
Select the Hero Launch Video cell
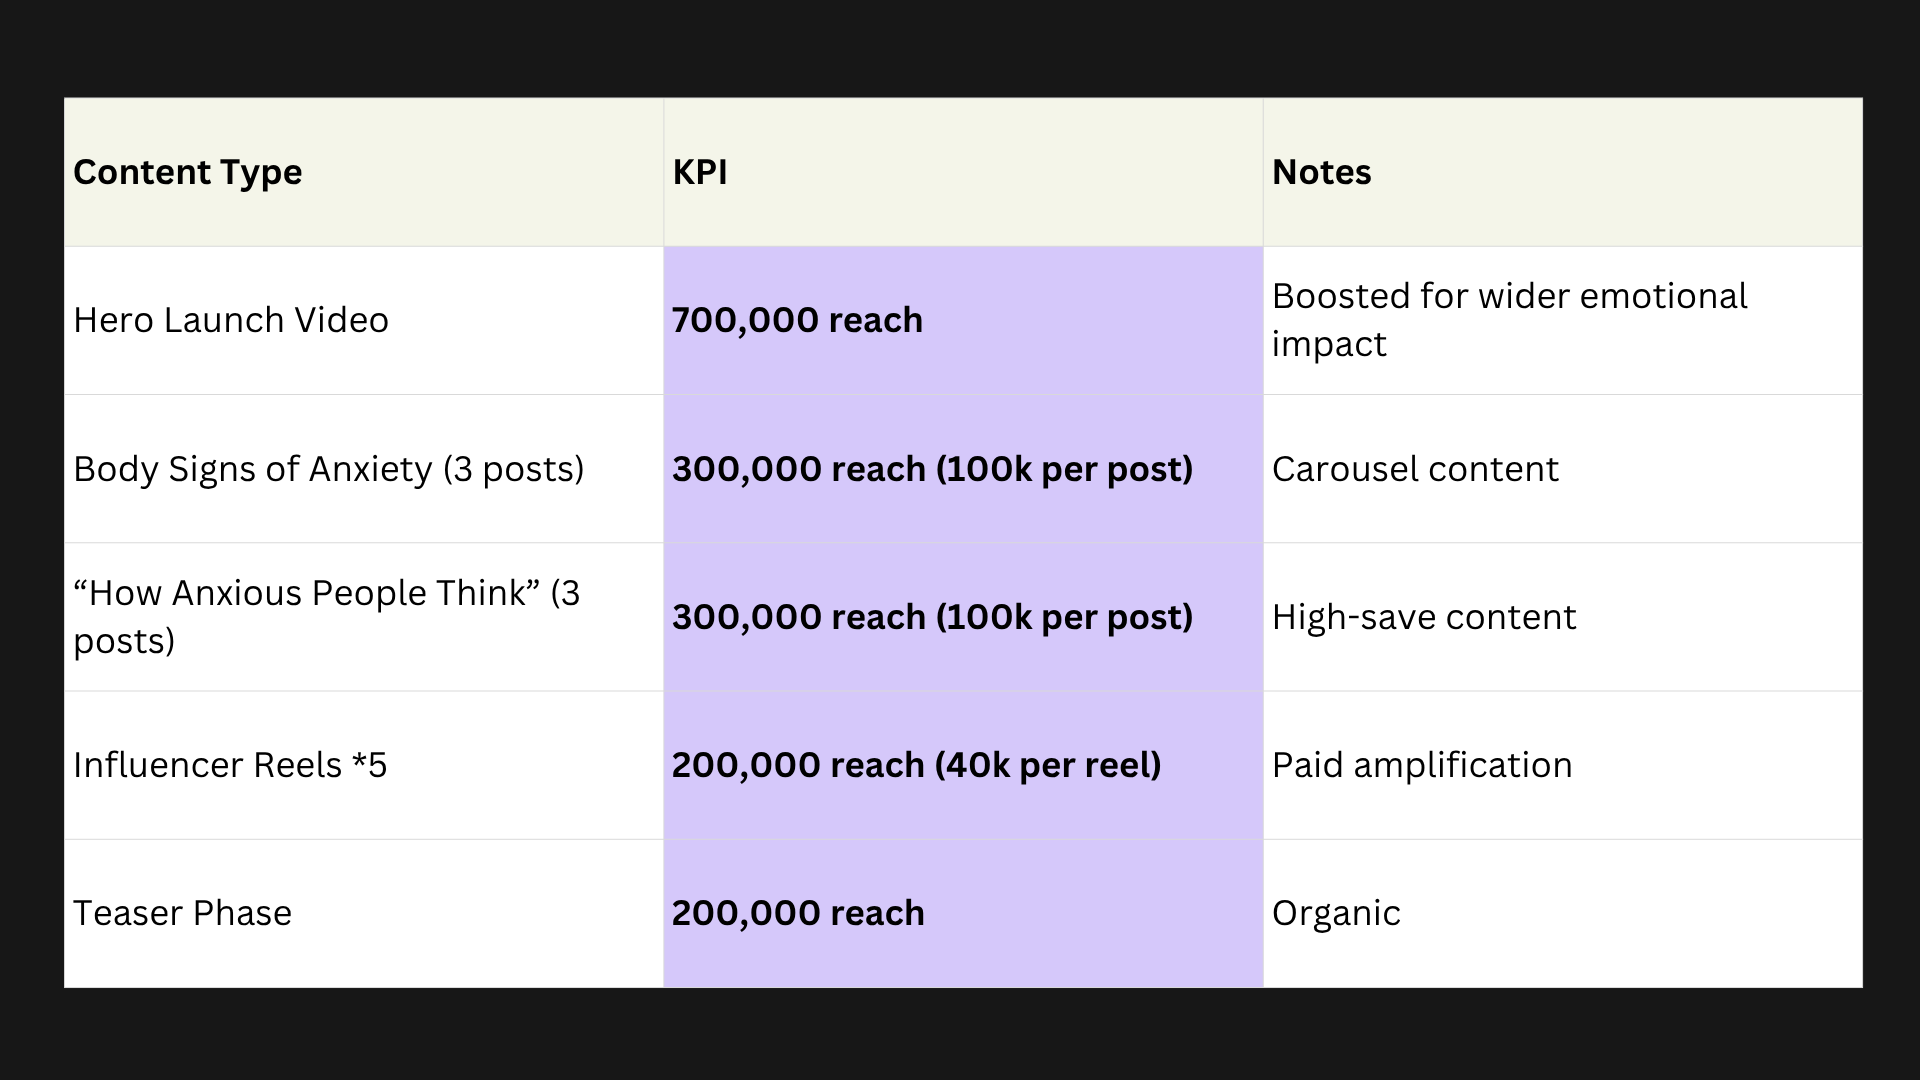tap(364, 320)
